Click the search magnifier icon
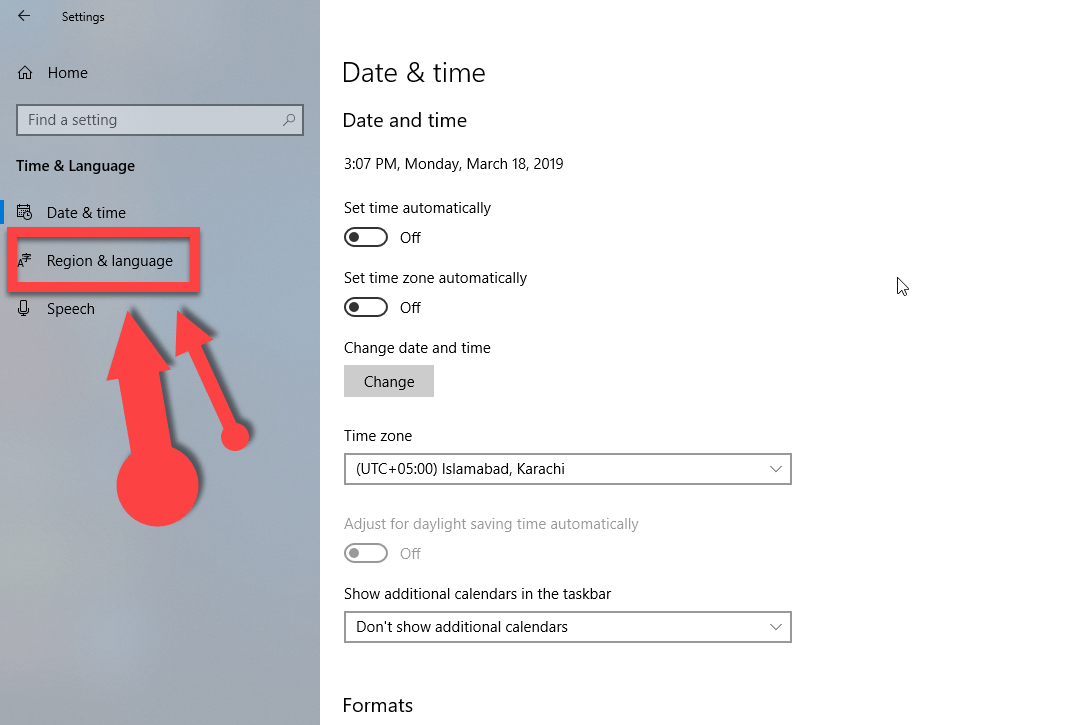Image resolution: width=1088 pixels, height=725 pixels. coord(289,120)
